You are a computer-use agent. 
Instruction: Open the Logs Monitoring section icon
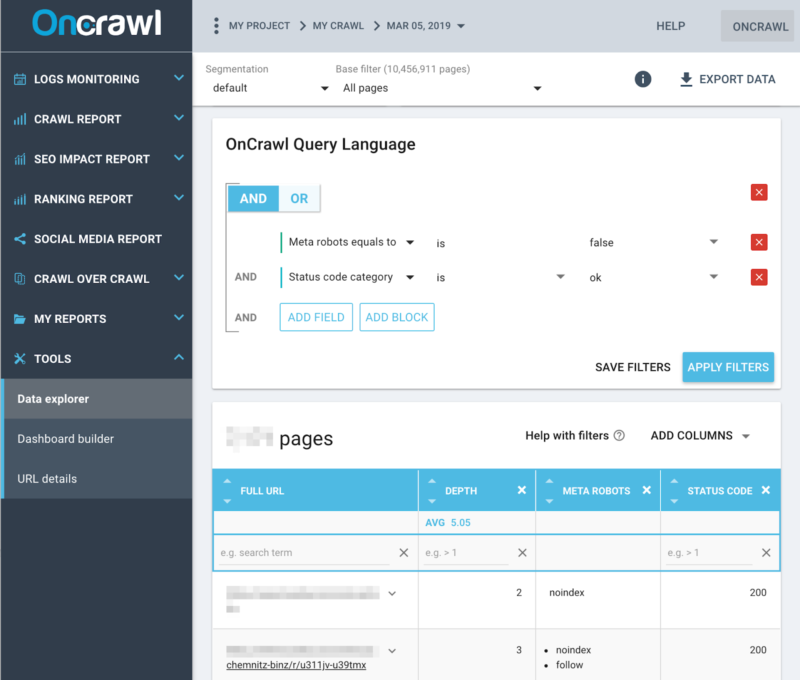click(x=20, y=79)
